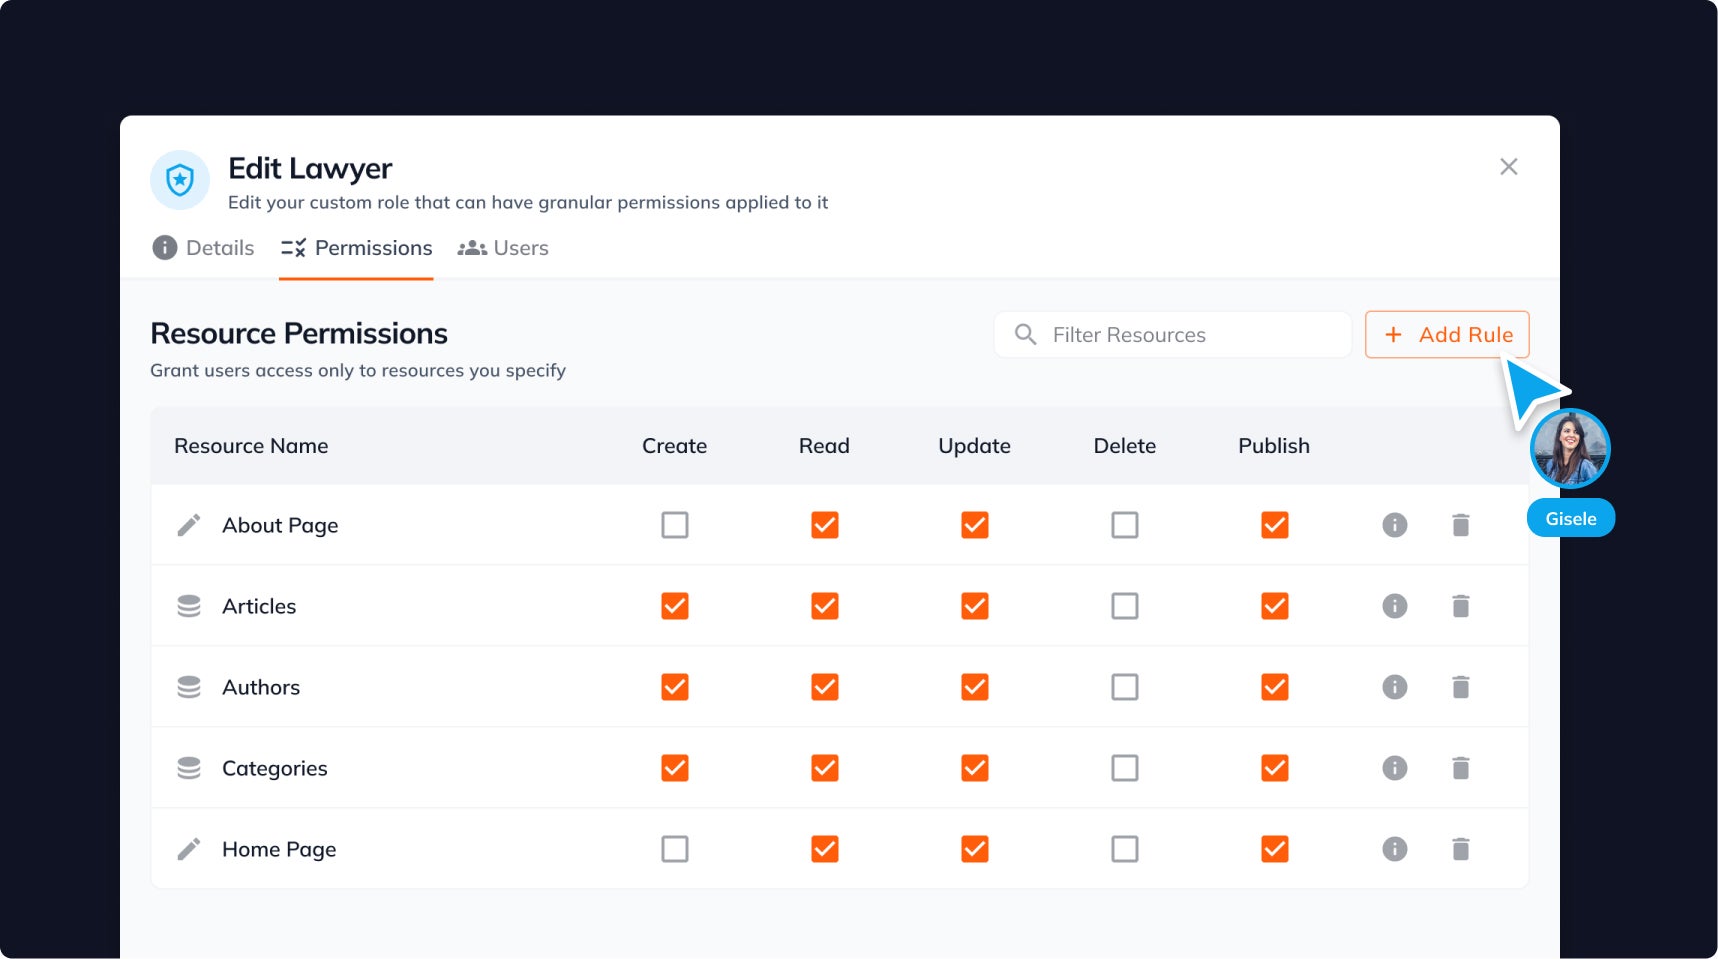This screenshot has height=959, width=1718.
Task: Click the Gisele name label
Action: [1571, 518]
